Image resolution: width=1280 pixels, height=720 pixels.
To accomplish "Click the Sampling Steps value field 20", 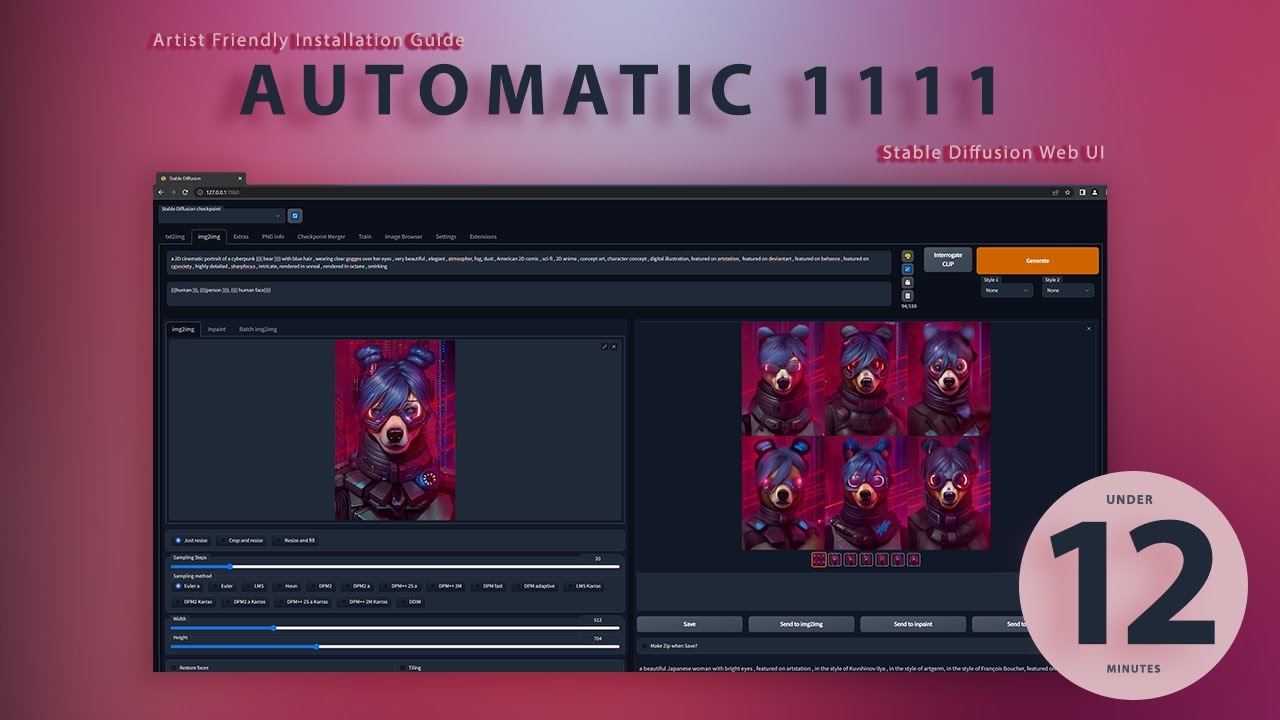I will pos(599,559).
